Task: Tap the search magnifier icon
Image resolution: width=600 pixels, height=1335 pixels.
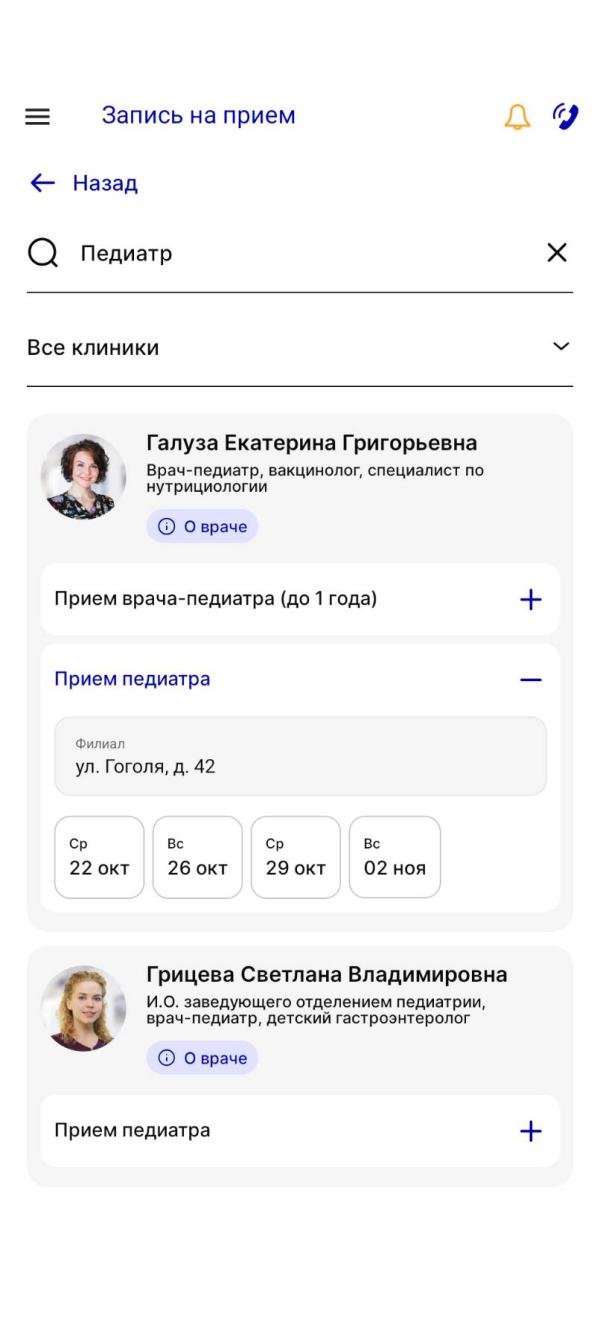Action: tap(43, 254)
